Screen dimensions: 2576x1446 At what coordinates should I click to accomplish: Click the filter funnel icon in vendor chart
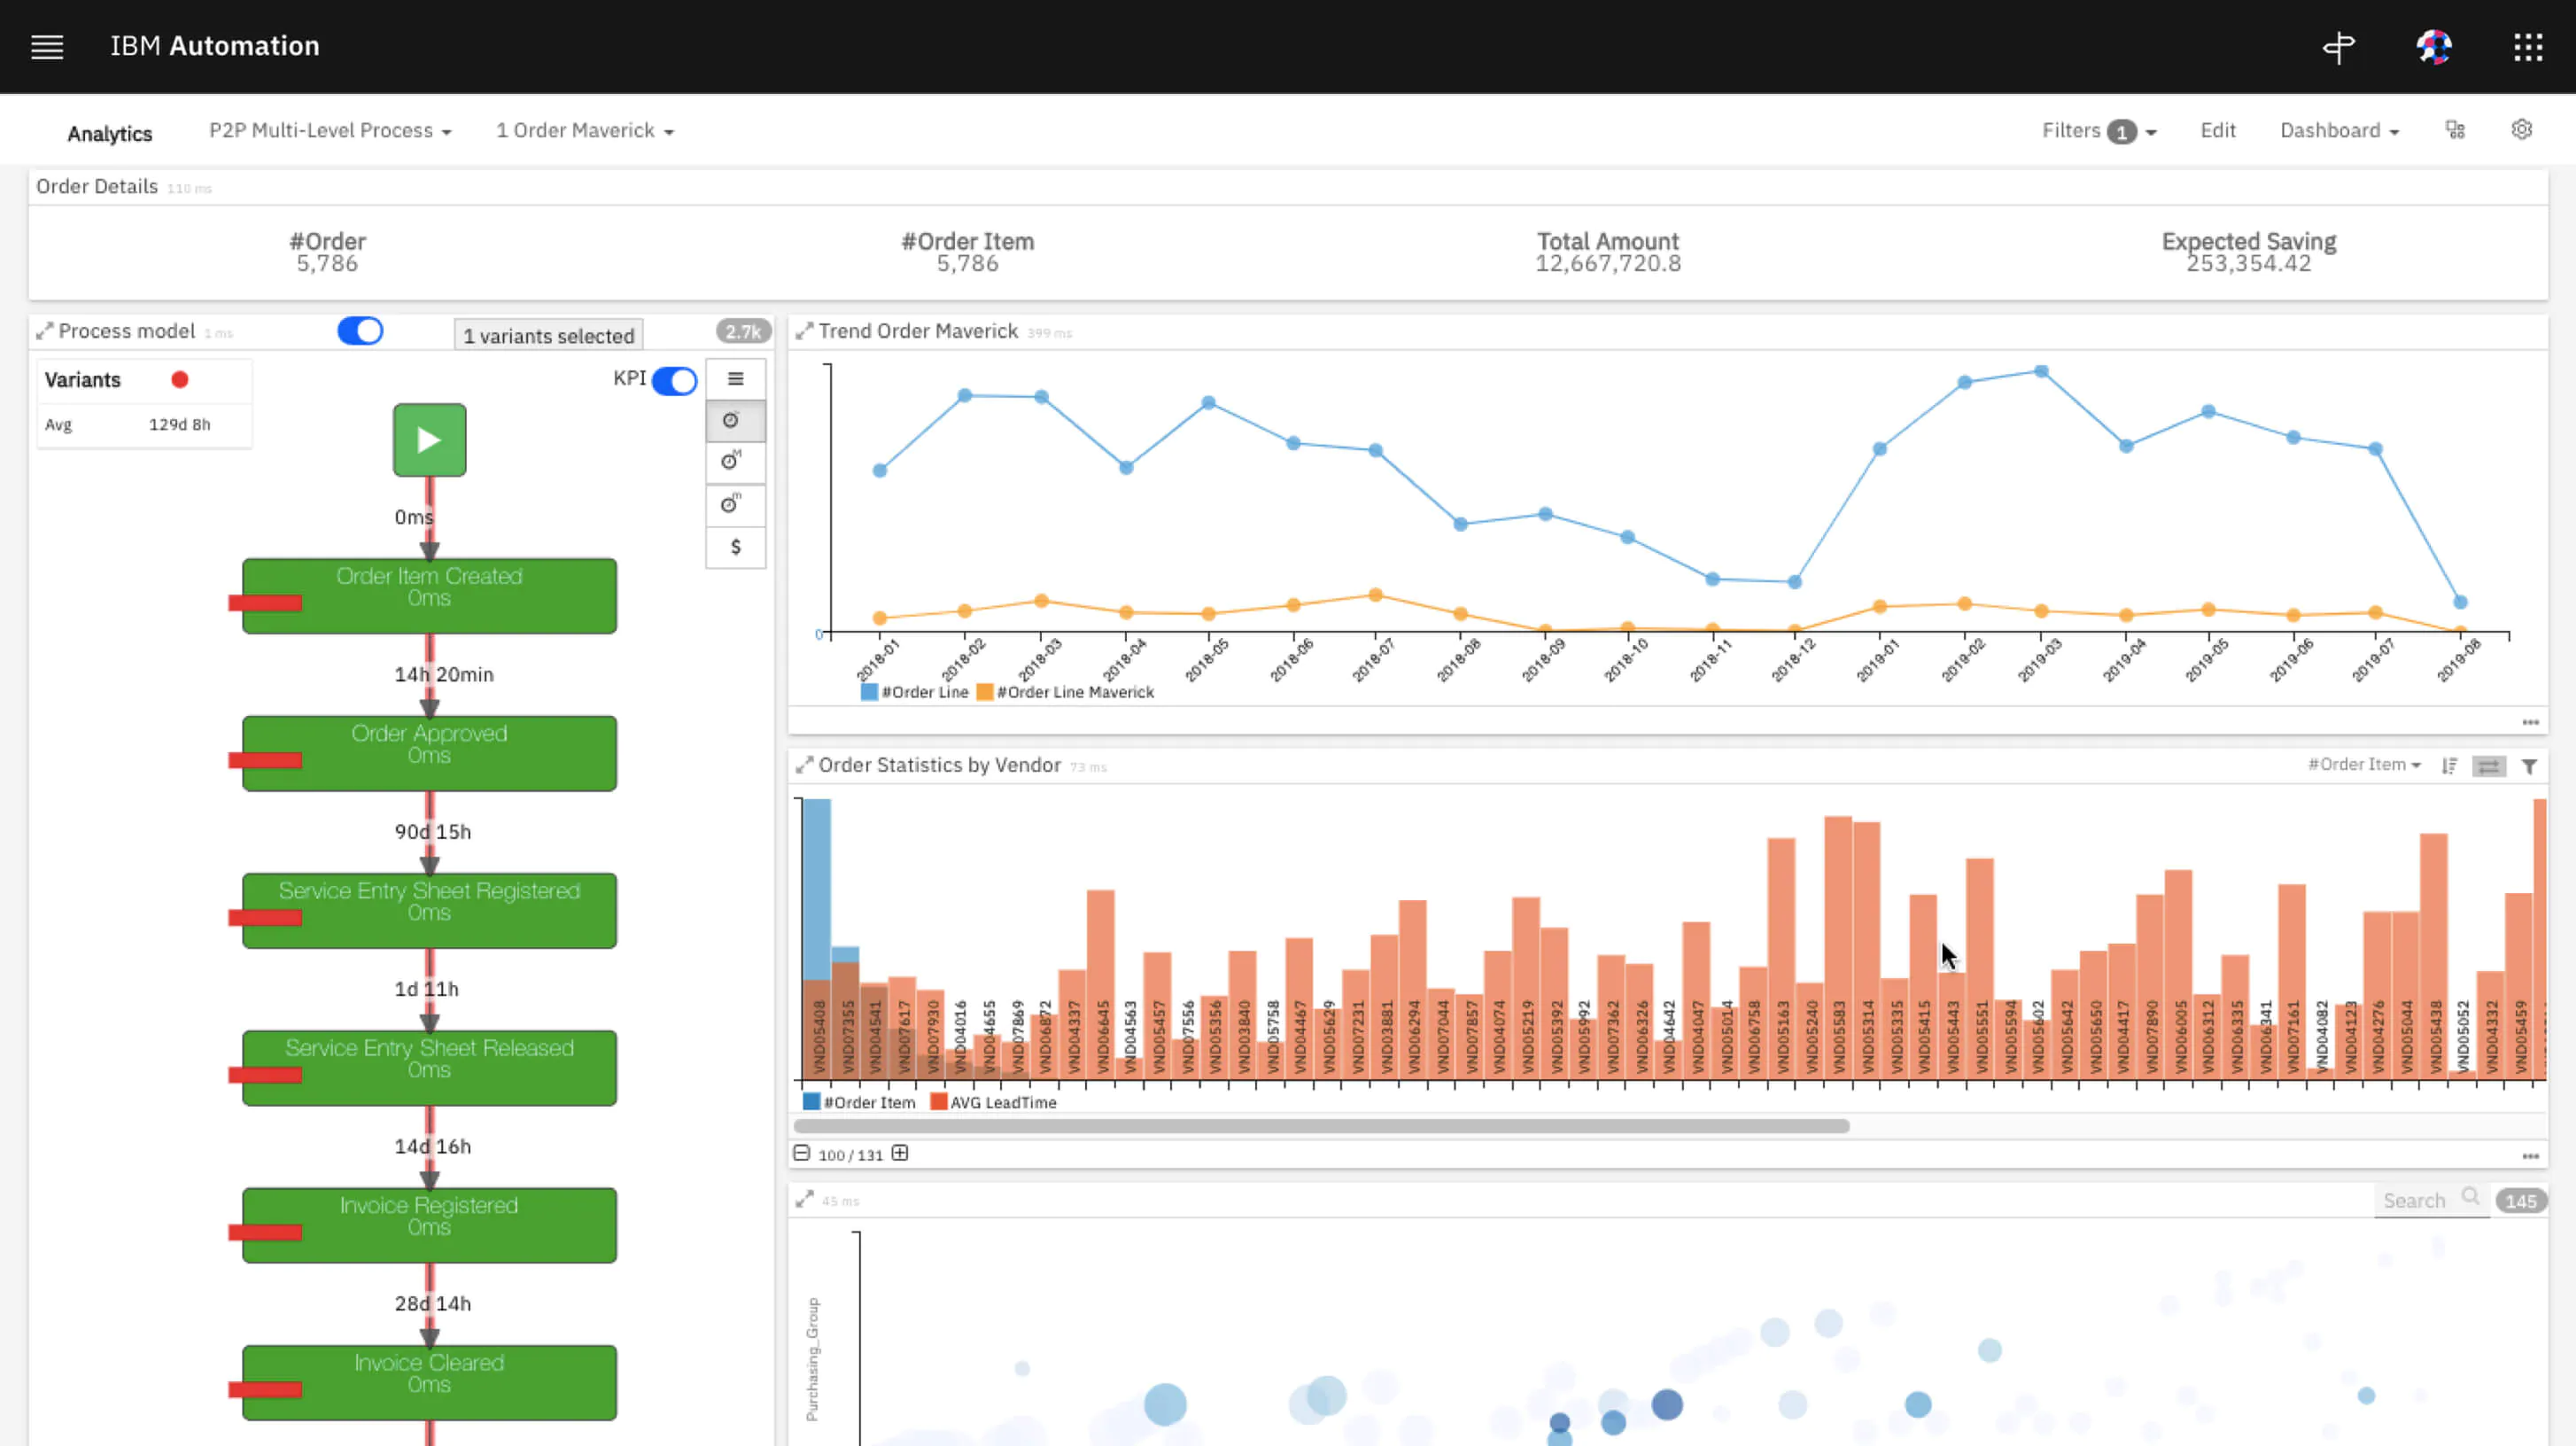(x=2529, y=766)
